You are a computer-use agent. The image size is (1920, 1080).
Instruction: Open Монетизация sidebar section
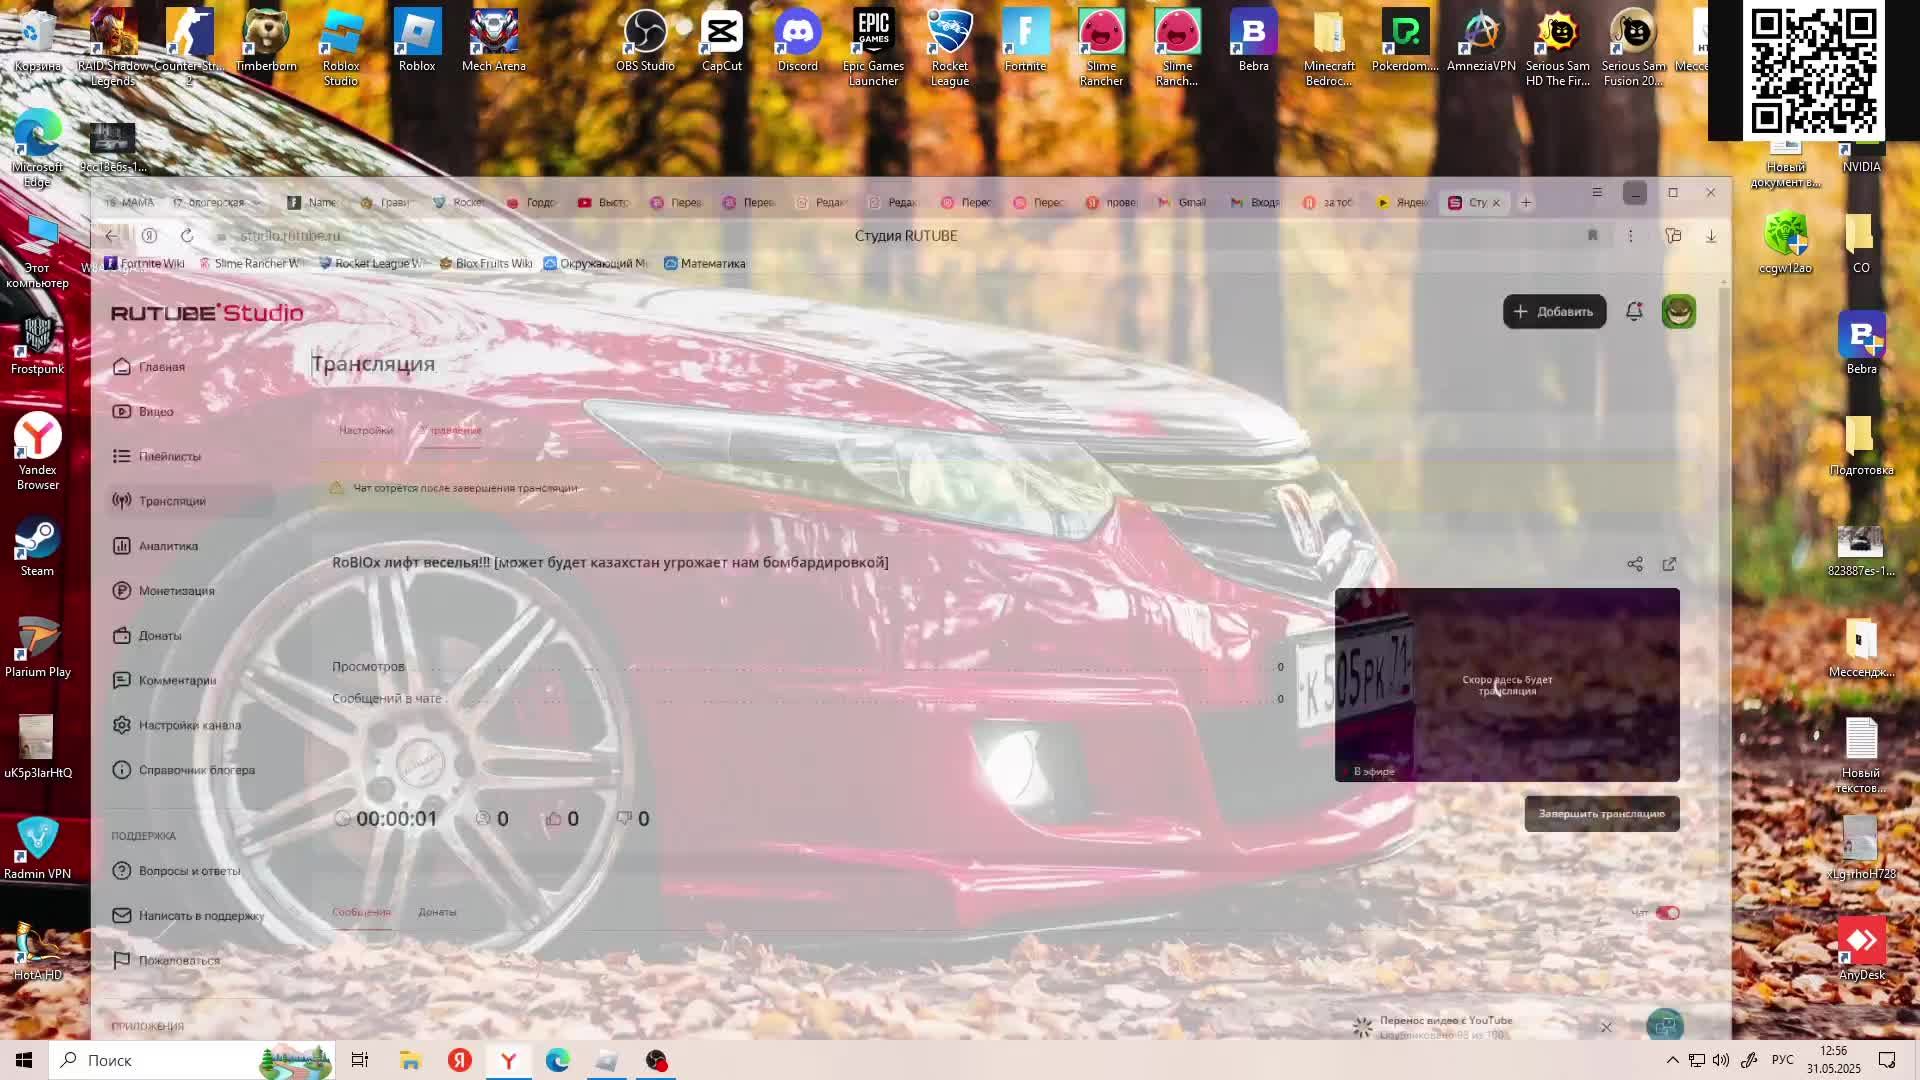point(176,591)
